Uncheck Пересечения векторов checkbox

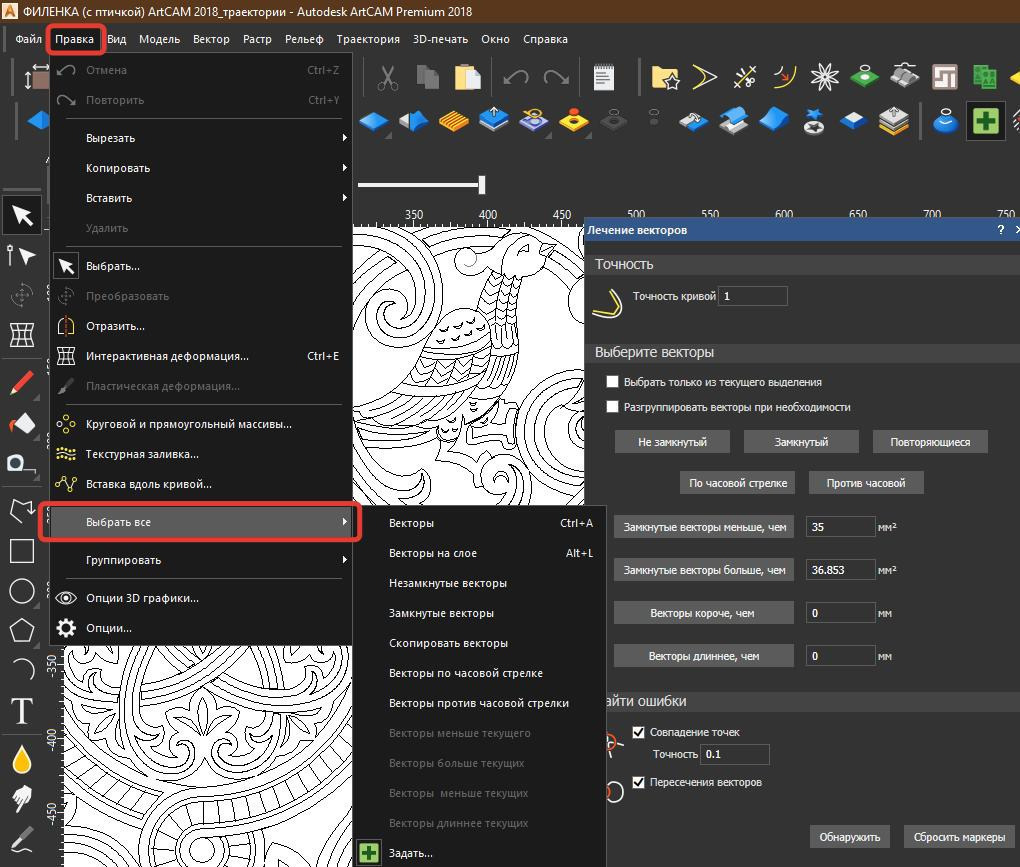point(639,782)
